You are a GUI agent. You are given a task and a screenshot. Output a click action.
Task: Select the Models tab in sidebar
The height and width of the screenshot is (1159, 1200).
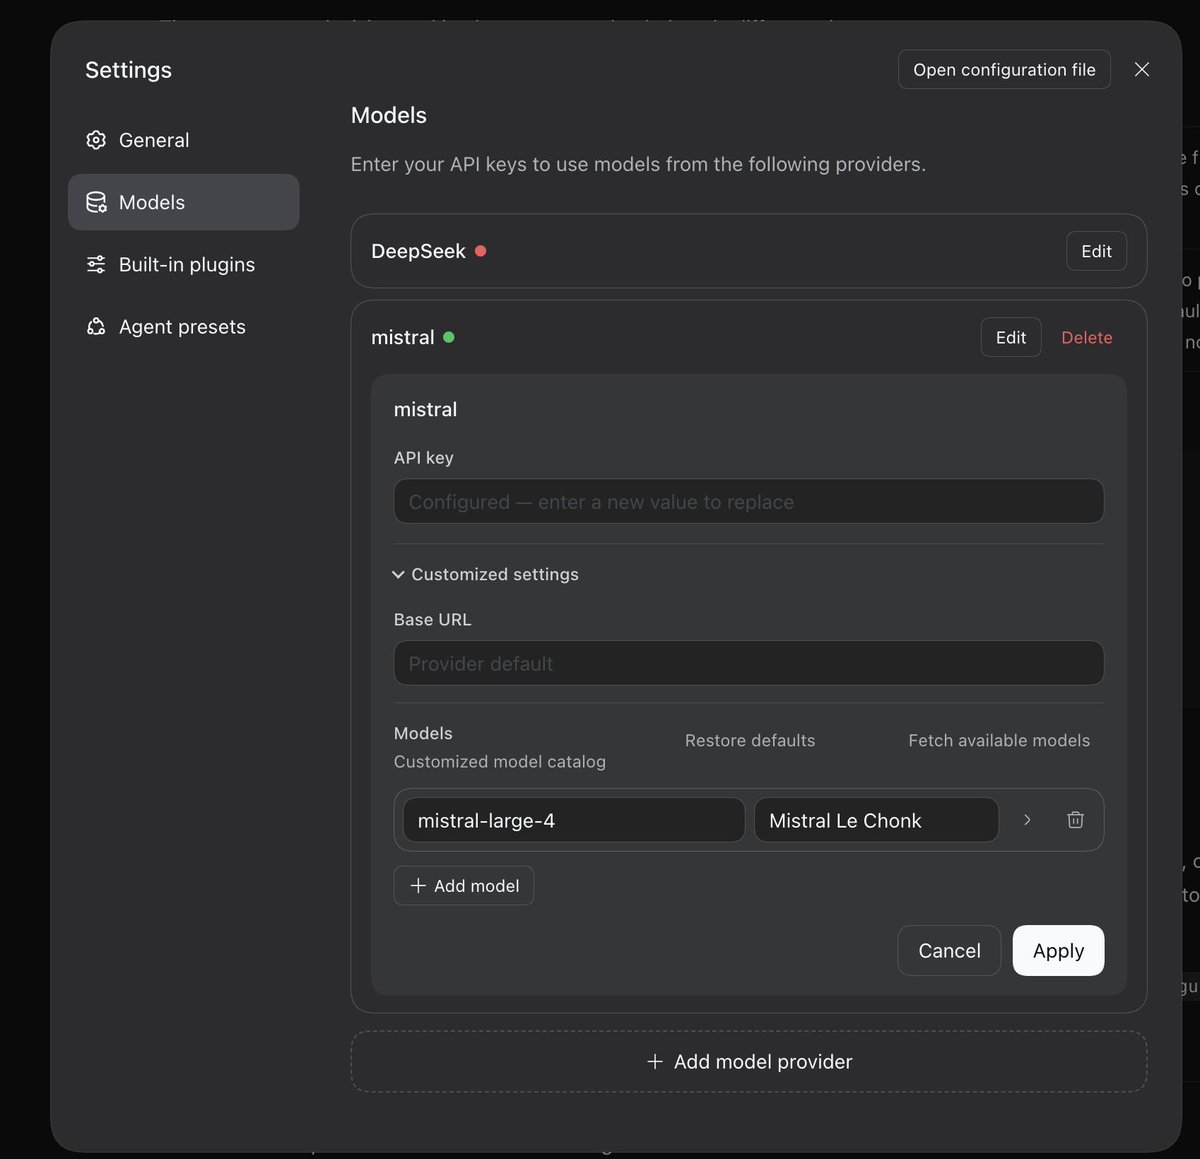(184, 202)
